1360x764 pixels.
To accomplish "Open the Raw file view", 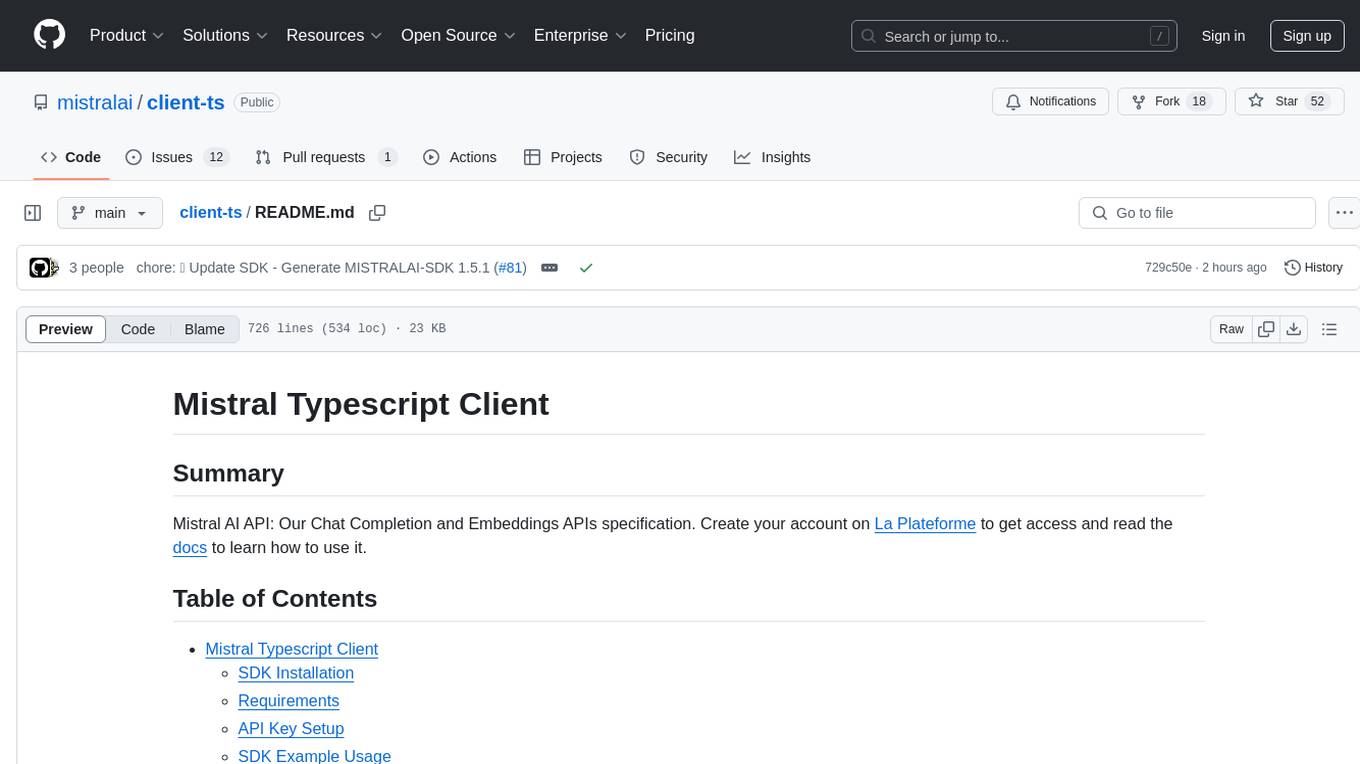I will point(1231,329).
